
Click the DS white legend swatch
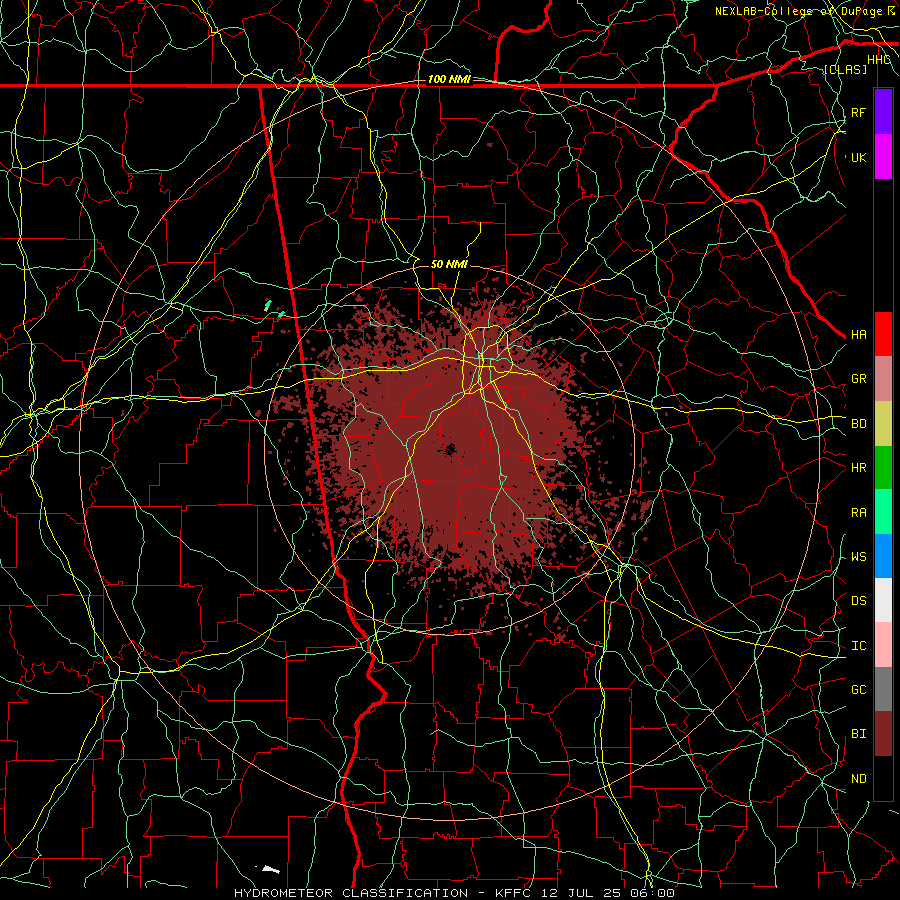point(883,600)
